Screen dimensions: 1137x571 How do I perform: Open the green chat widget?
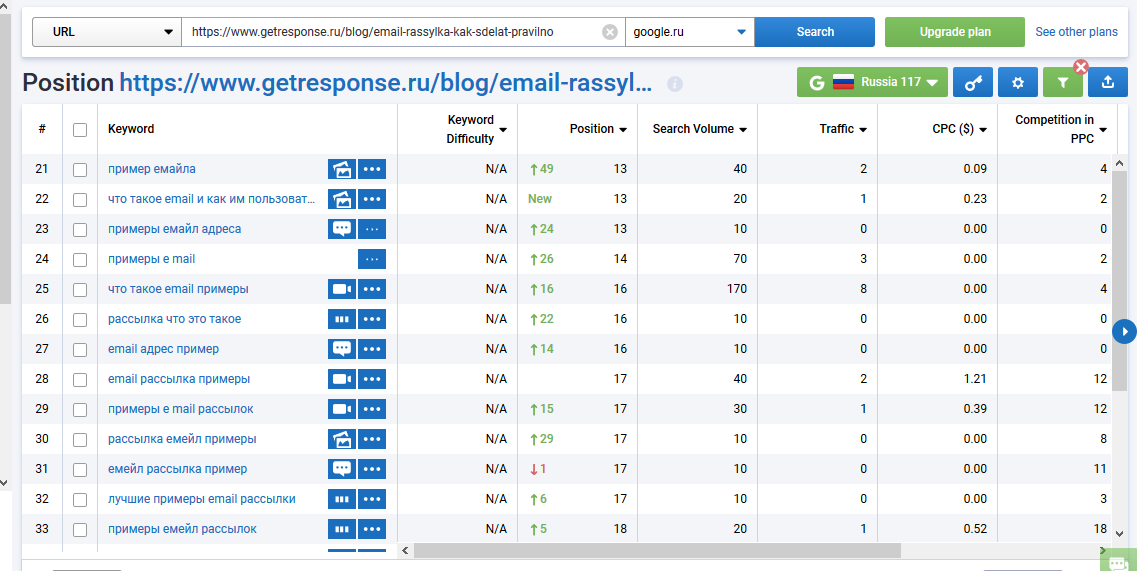[x=1120, y=562]
